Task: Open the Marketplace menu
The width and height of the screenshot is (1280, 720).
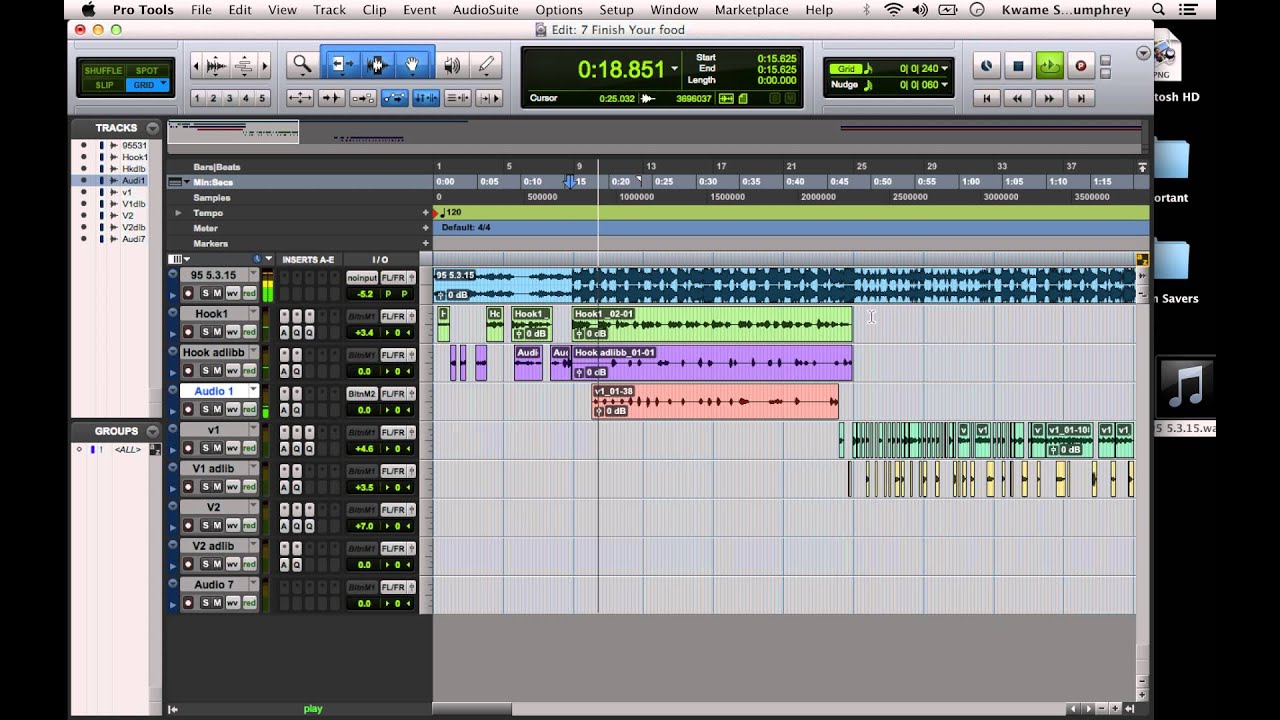Action: coord(750,10)
